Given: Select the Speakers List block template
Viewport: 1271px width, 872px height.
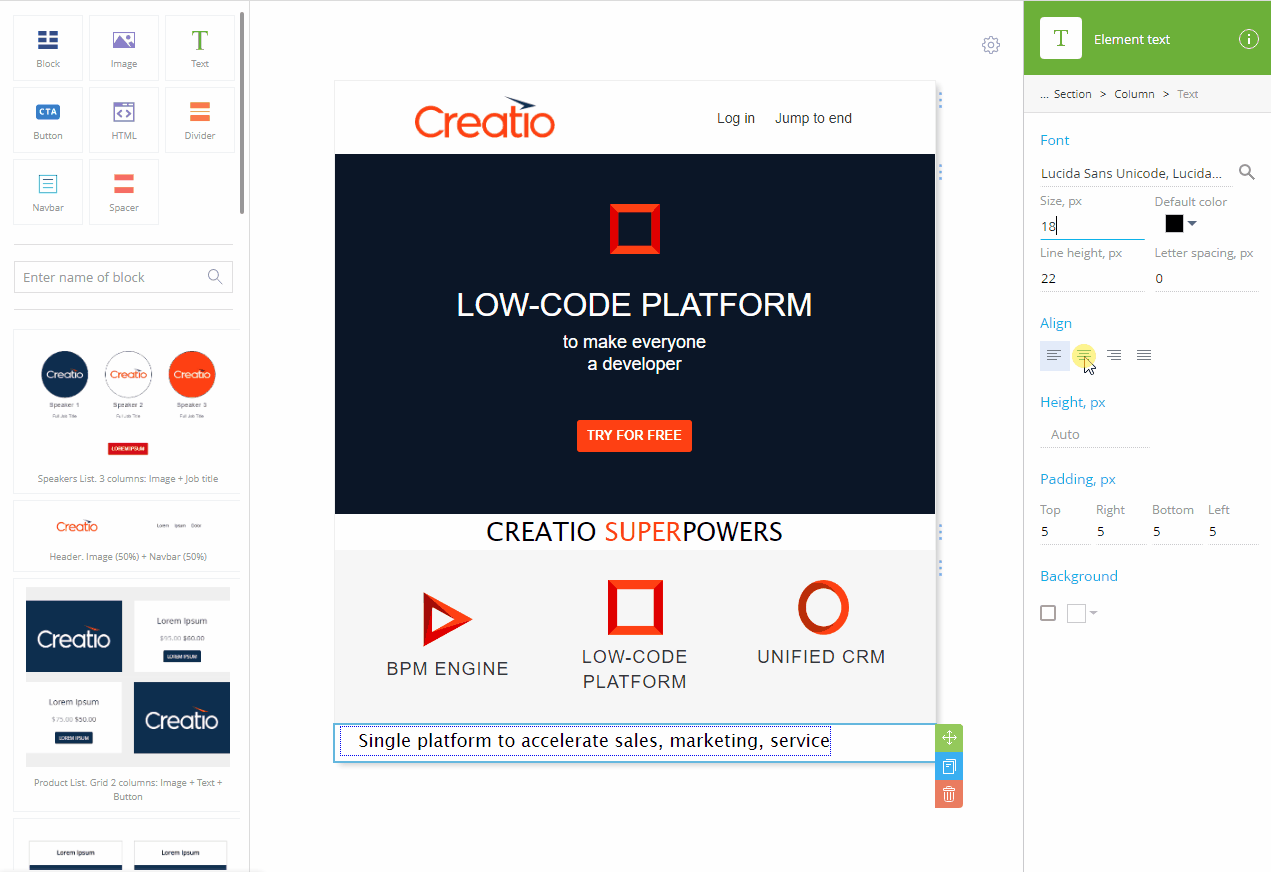Looking at the screenshot, I should pos(127,411).
